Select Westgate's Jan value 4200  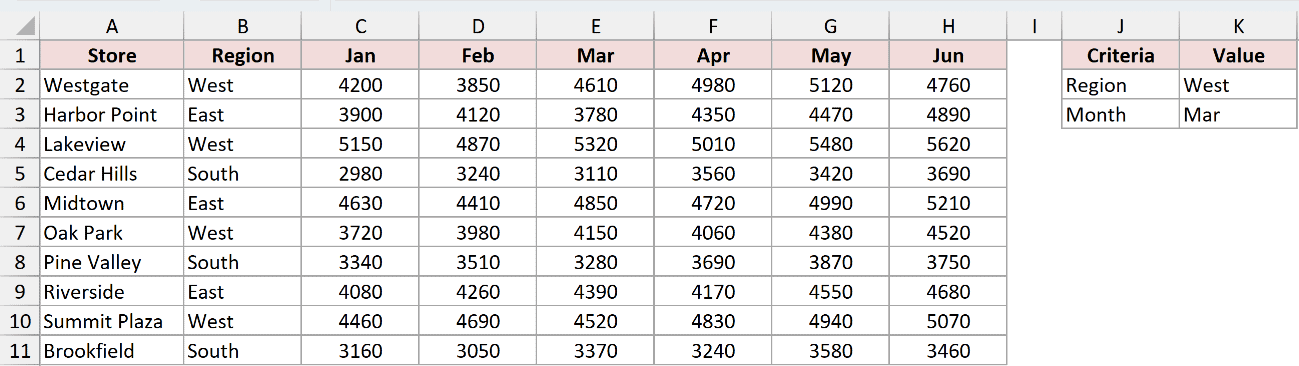point(361,85)
